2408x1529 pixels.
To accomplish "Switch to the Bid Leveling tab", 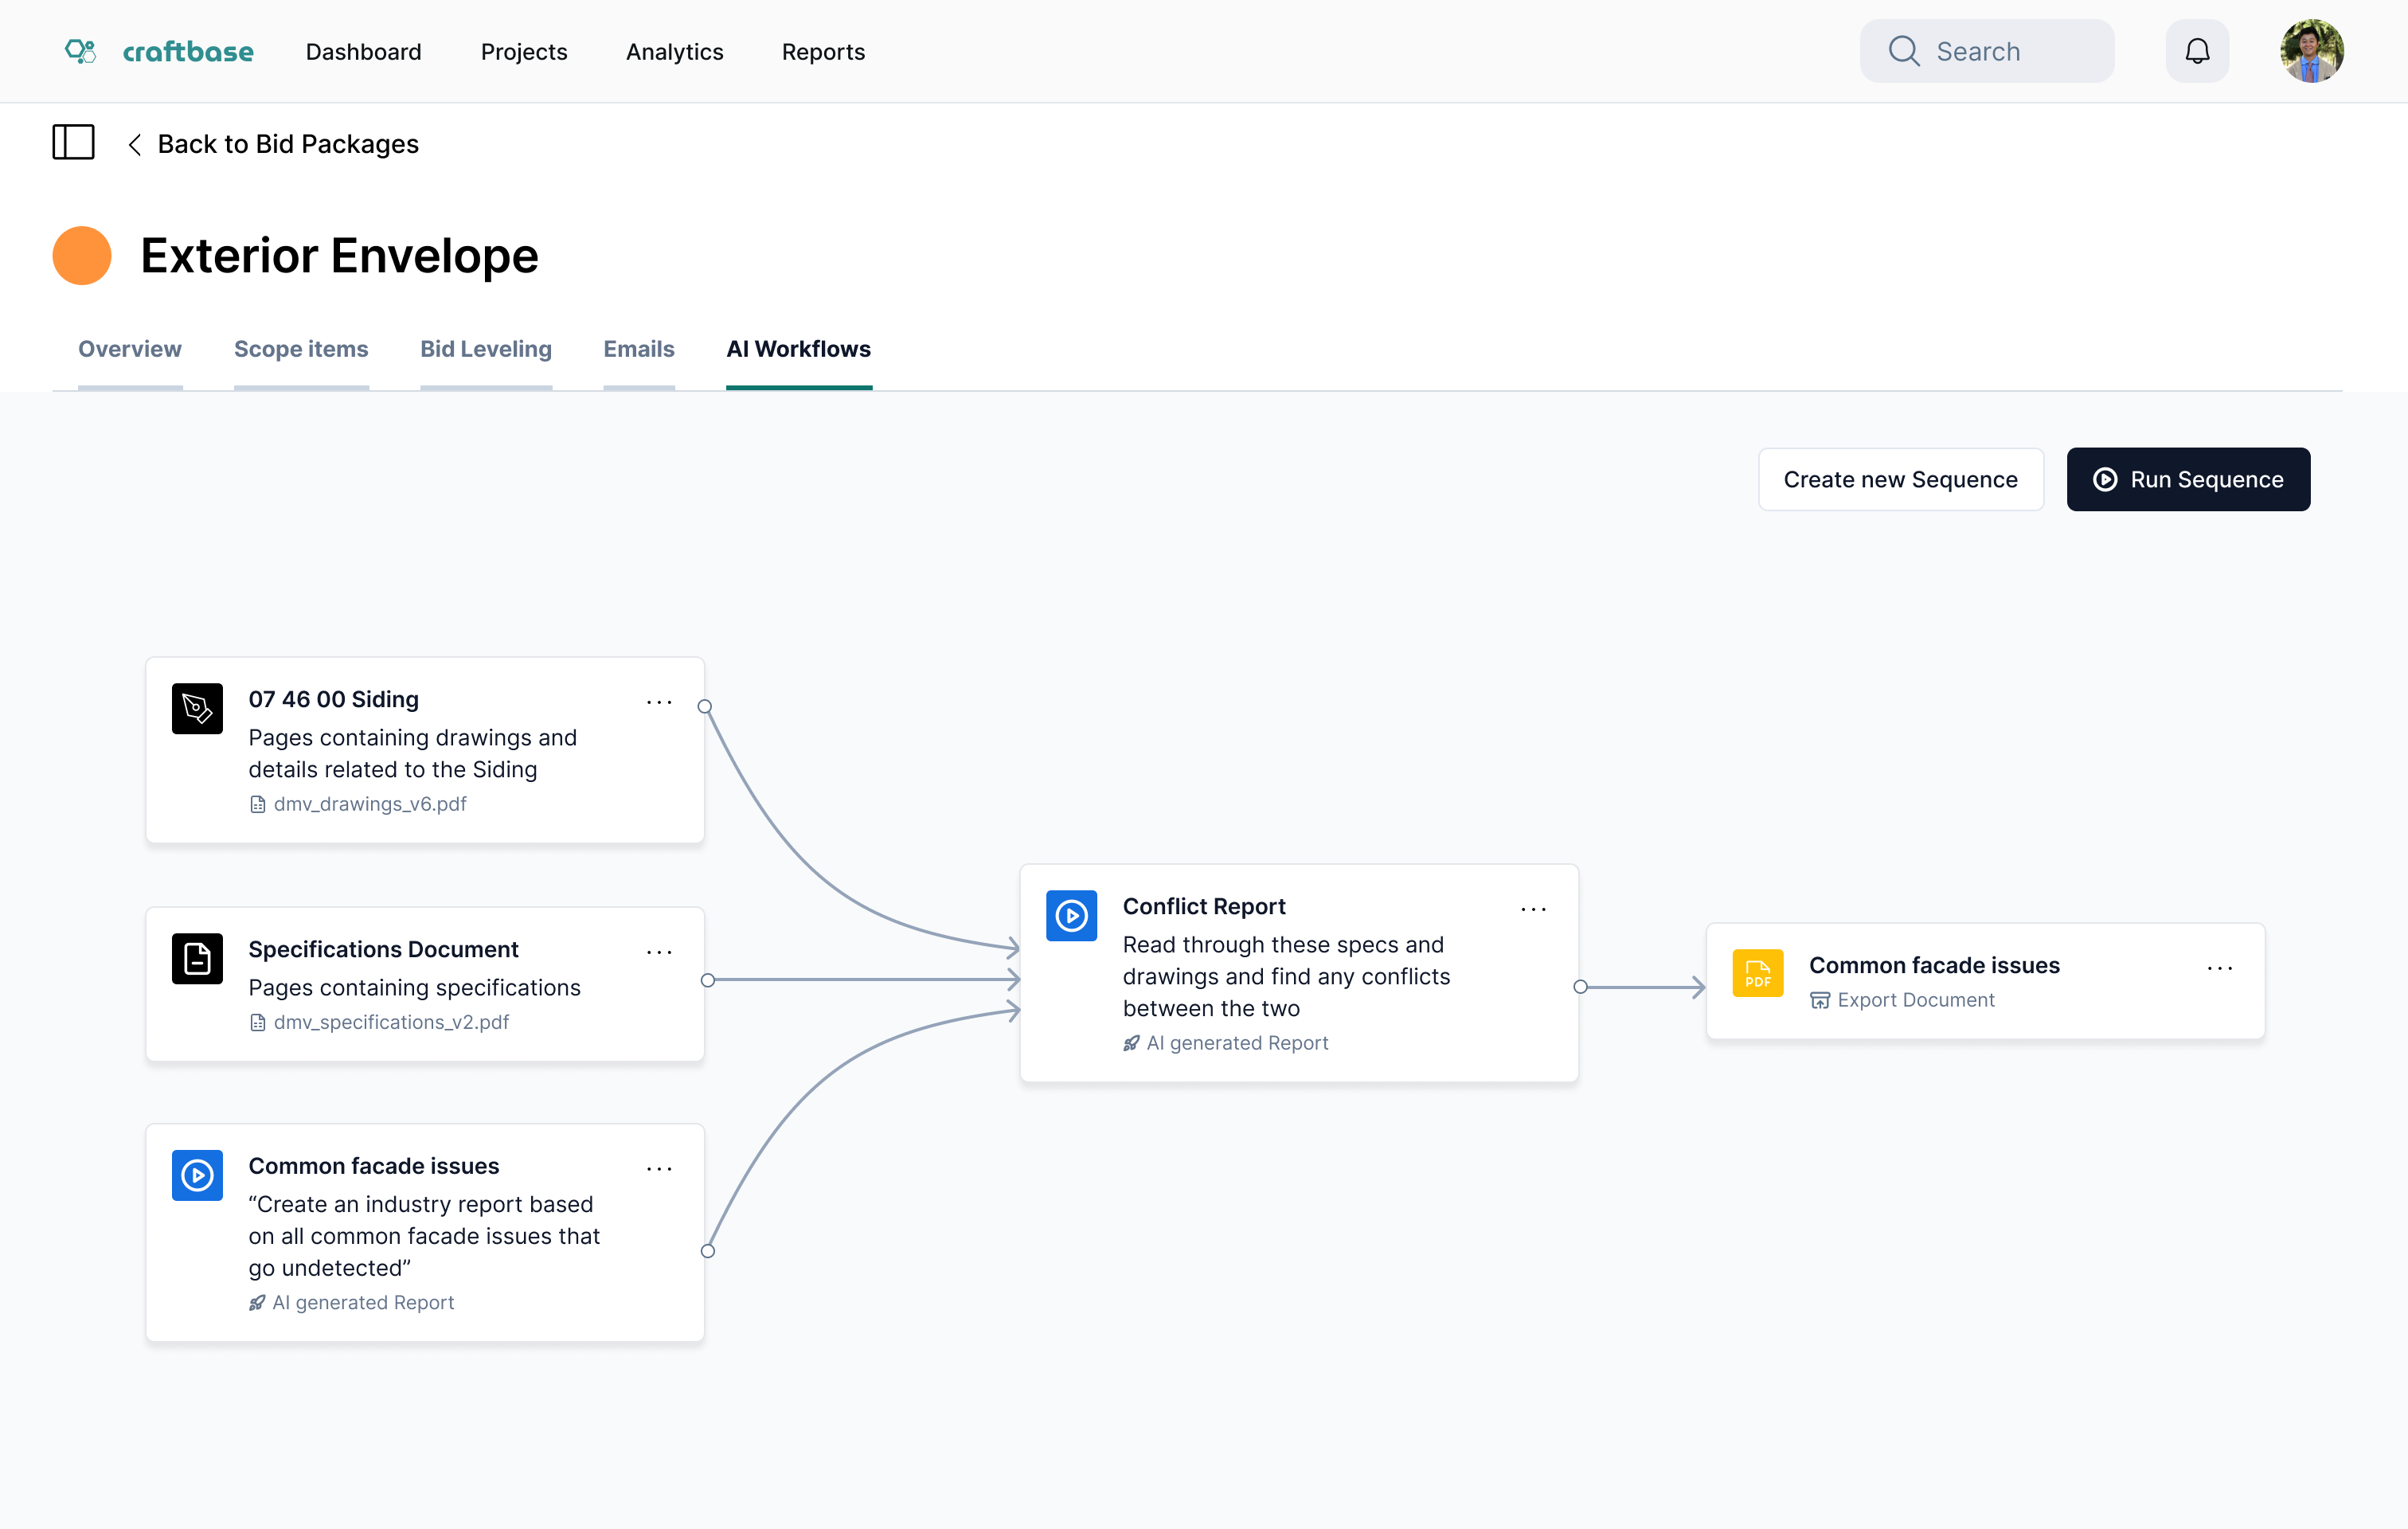I will [485, 349].
